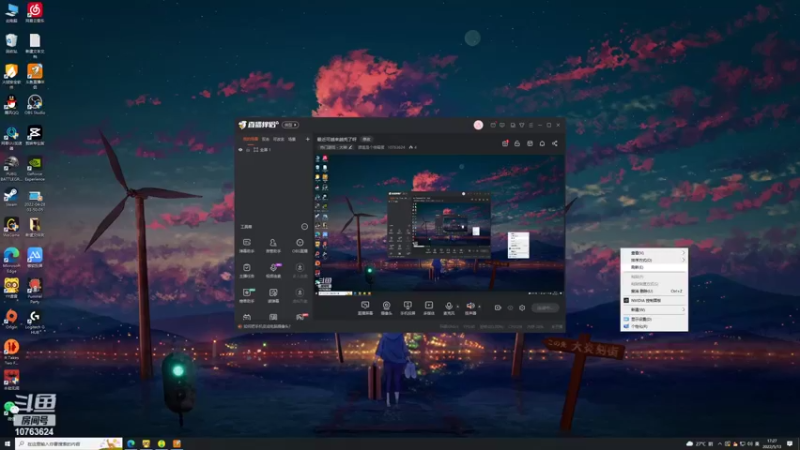The image size is (800, 450).
Task: Open the Windows Start menu
Action: click(x=7, y=444)
